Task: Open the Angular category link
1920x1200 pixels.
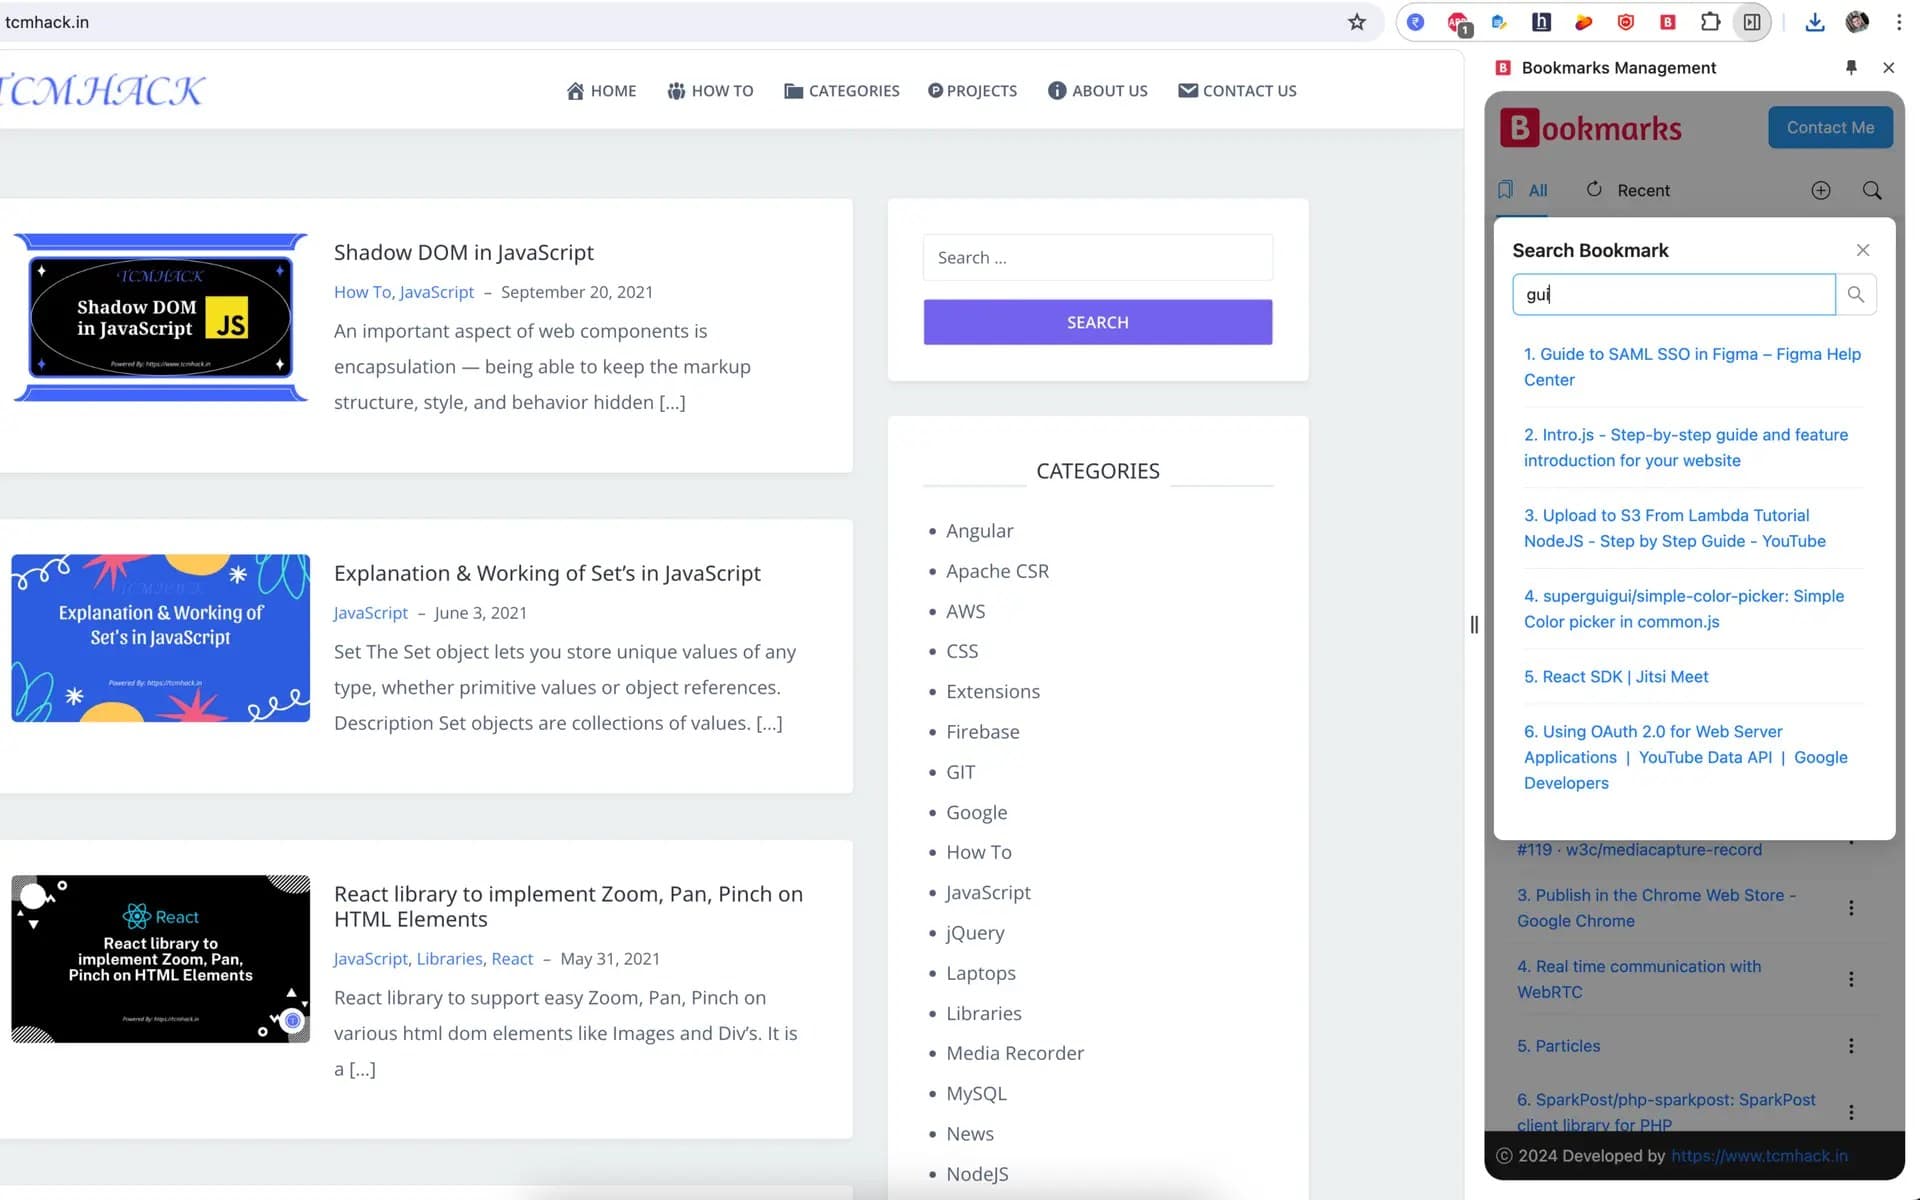Action: (979, 531)
